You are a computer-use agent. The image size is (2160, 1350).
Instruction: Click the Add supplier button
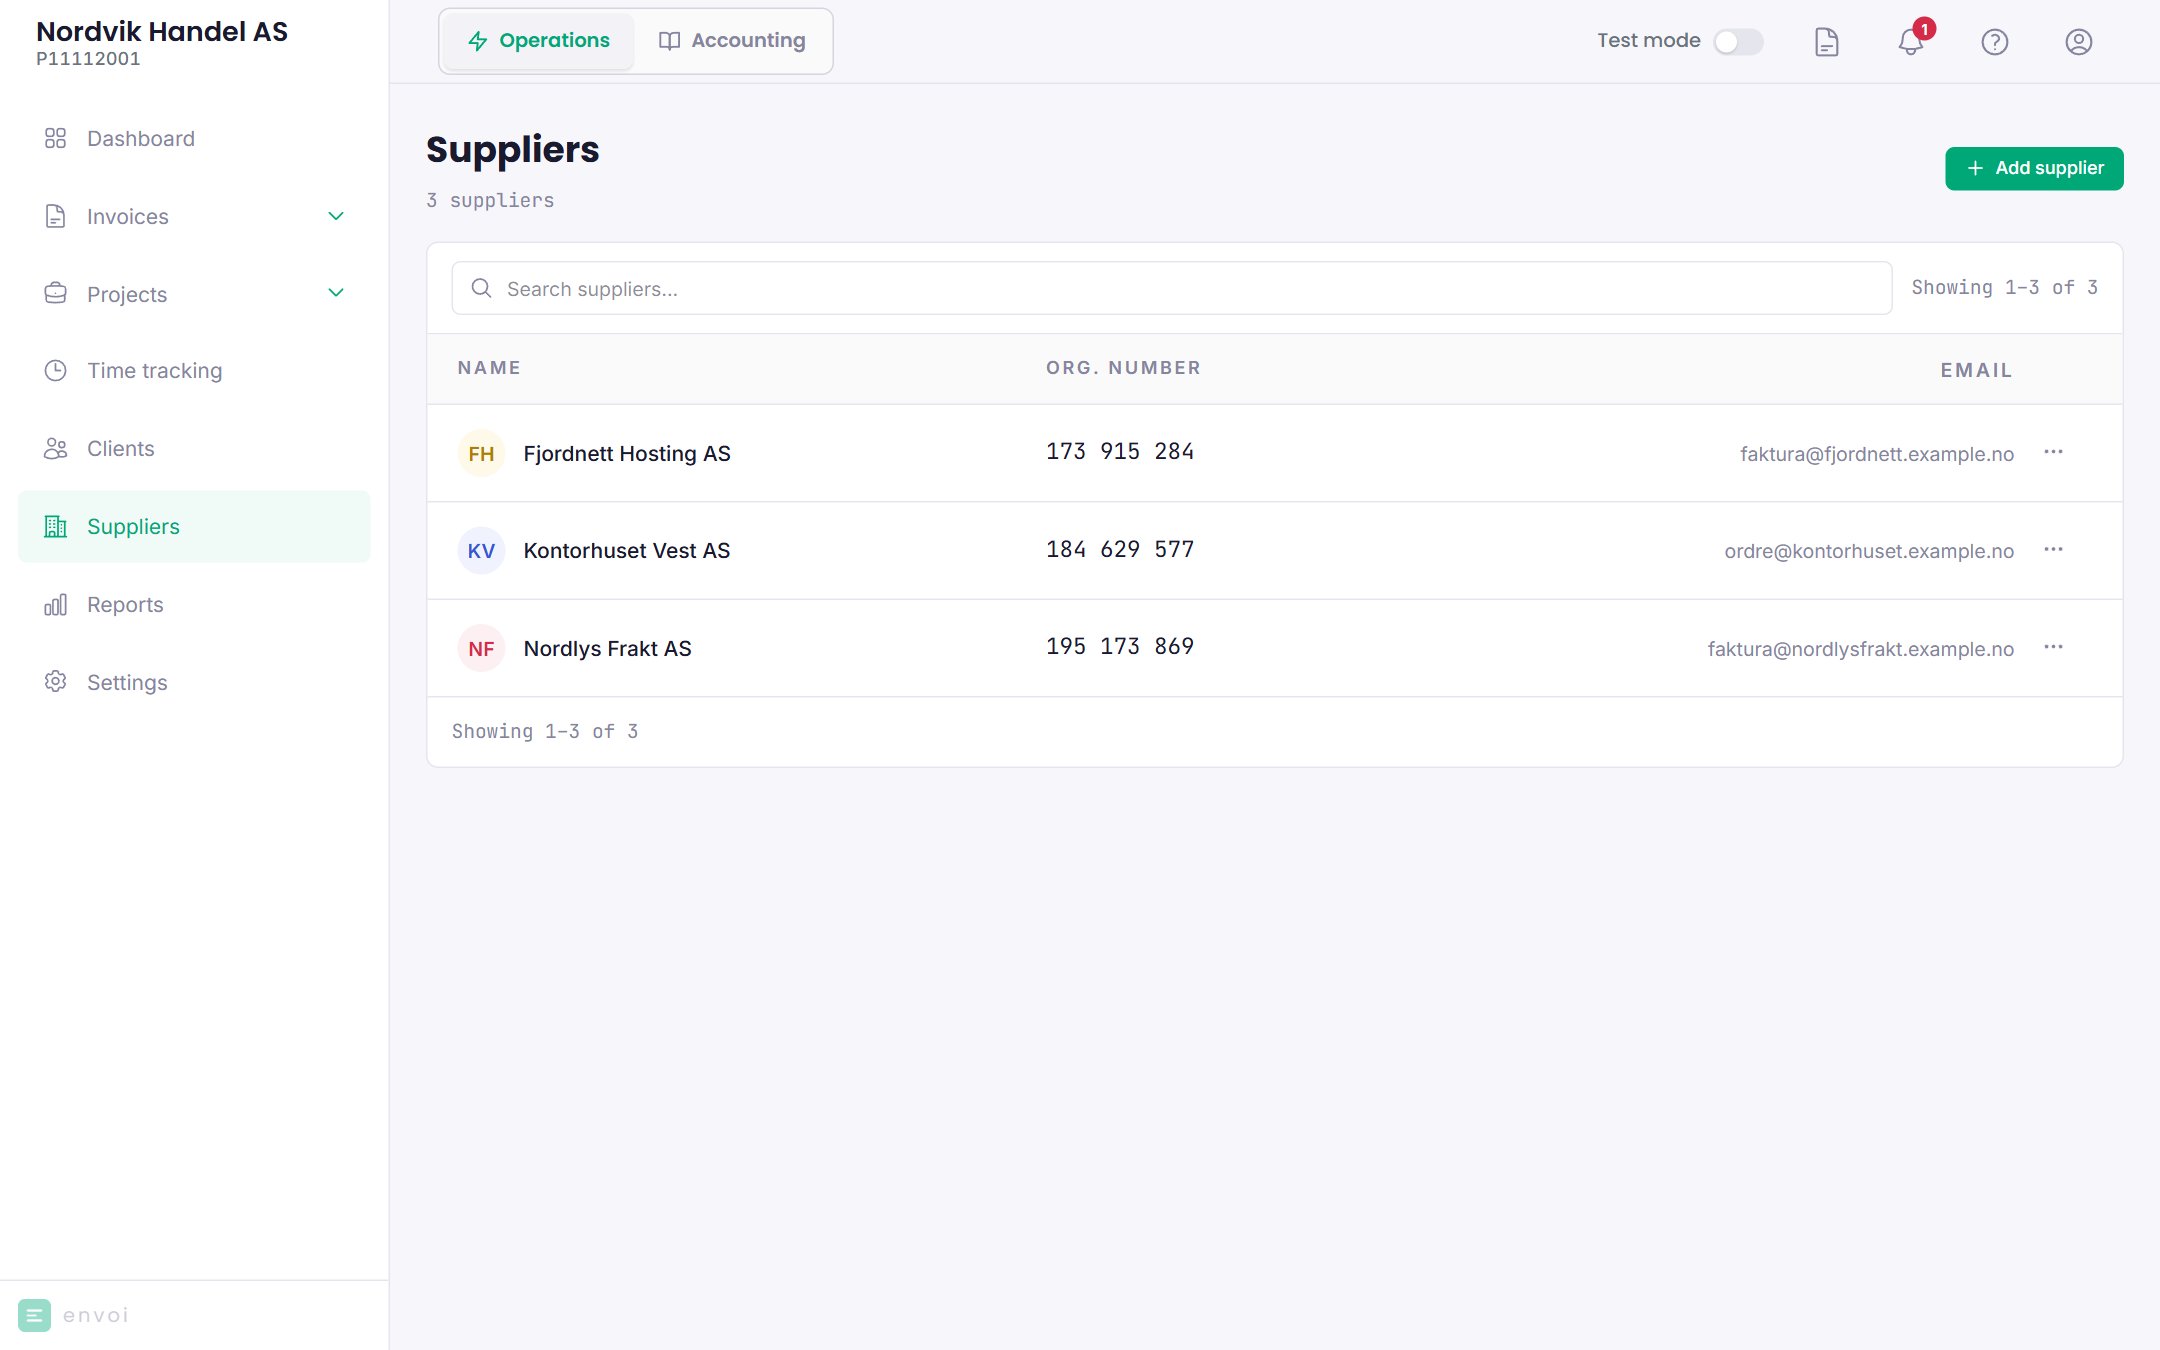pyautogui.click(x=2034, y=168)
